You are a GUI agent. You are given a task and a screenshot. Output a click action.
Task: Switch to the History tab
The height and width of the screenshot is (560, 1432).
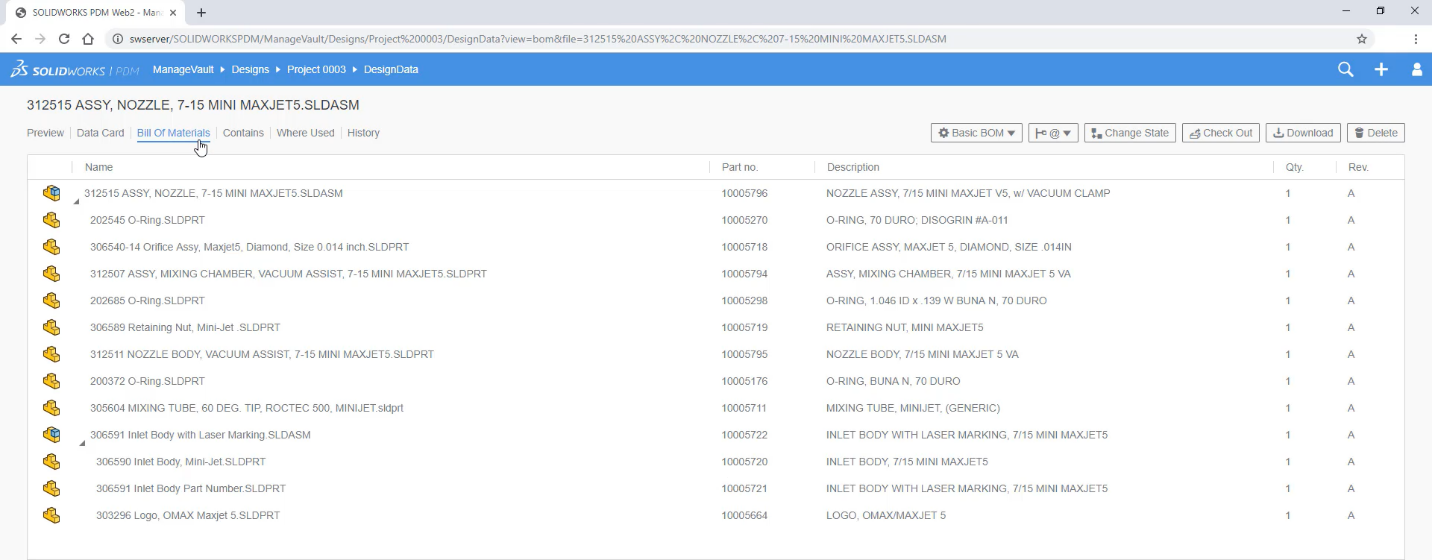(363, 133)
